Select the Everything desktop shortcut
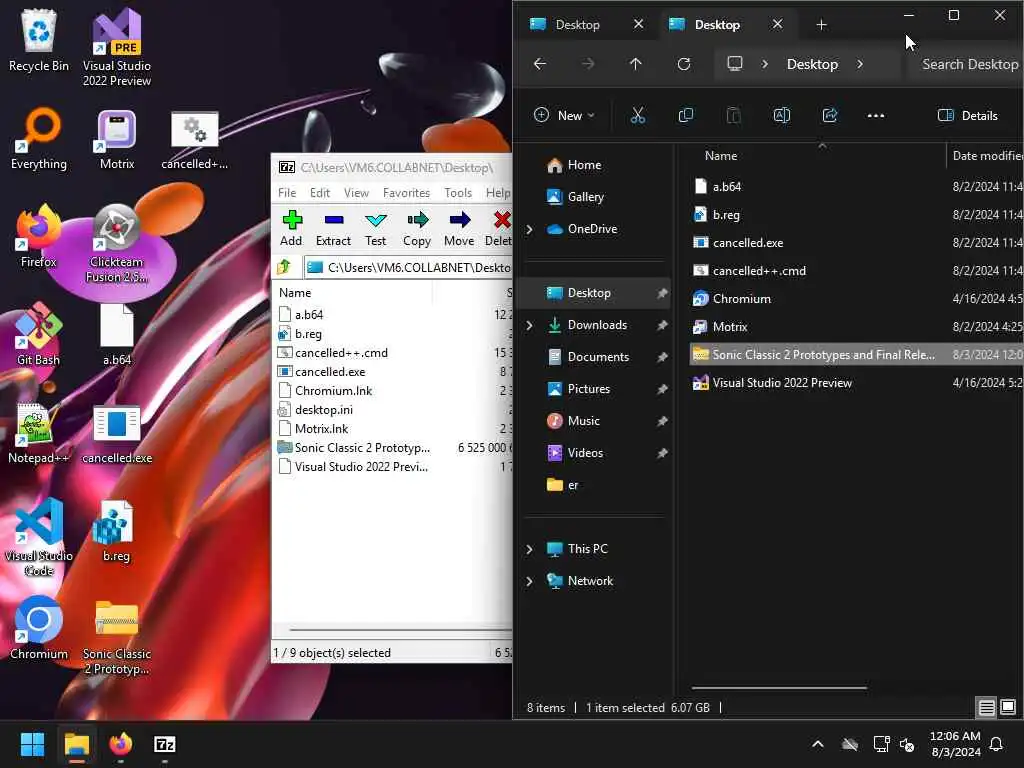The image size is (1024, 768). (39, 139)
